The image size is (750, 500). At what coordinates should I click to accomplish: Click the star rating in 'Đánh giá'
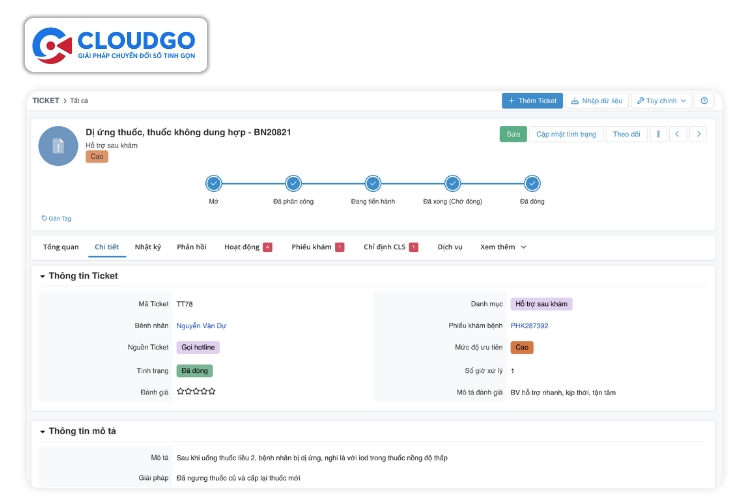click(x=196, y=391)
